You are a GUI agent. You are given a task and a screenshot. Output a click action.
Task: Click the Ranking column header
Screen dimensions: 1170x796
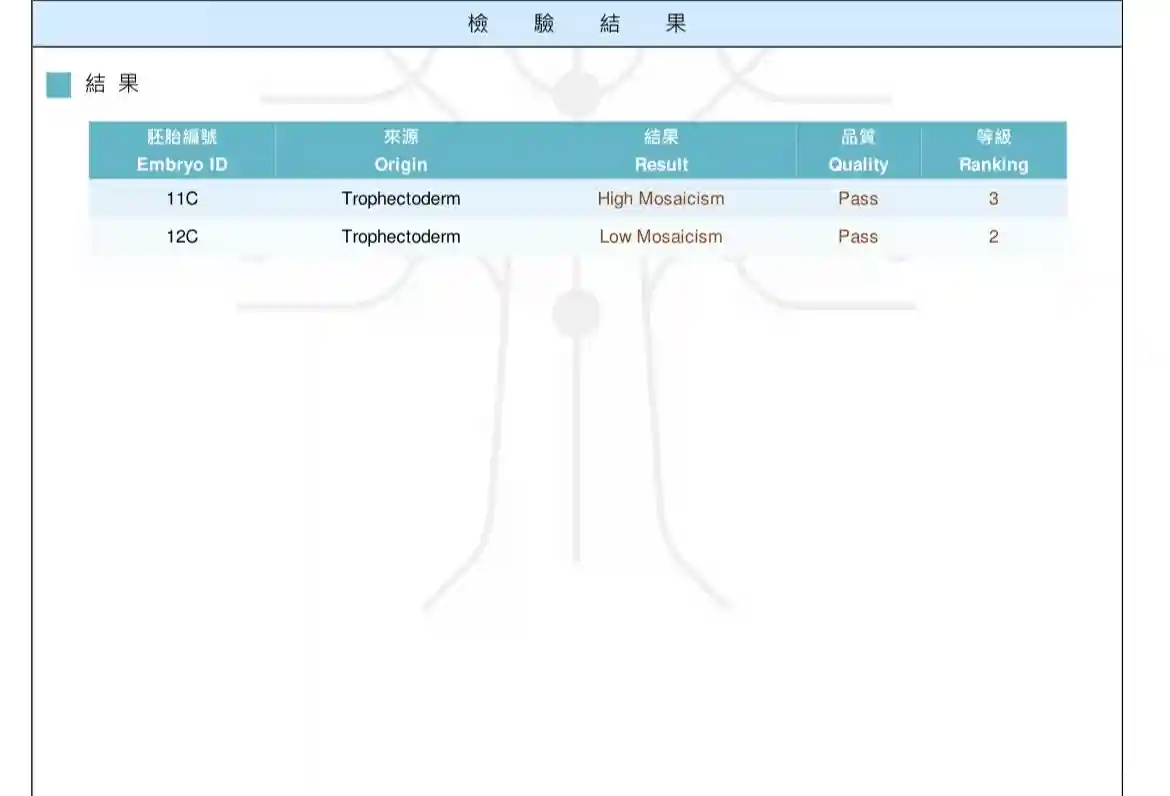993,164
